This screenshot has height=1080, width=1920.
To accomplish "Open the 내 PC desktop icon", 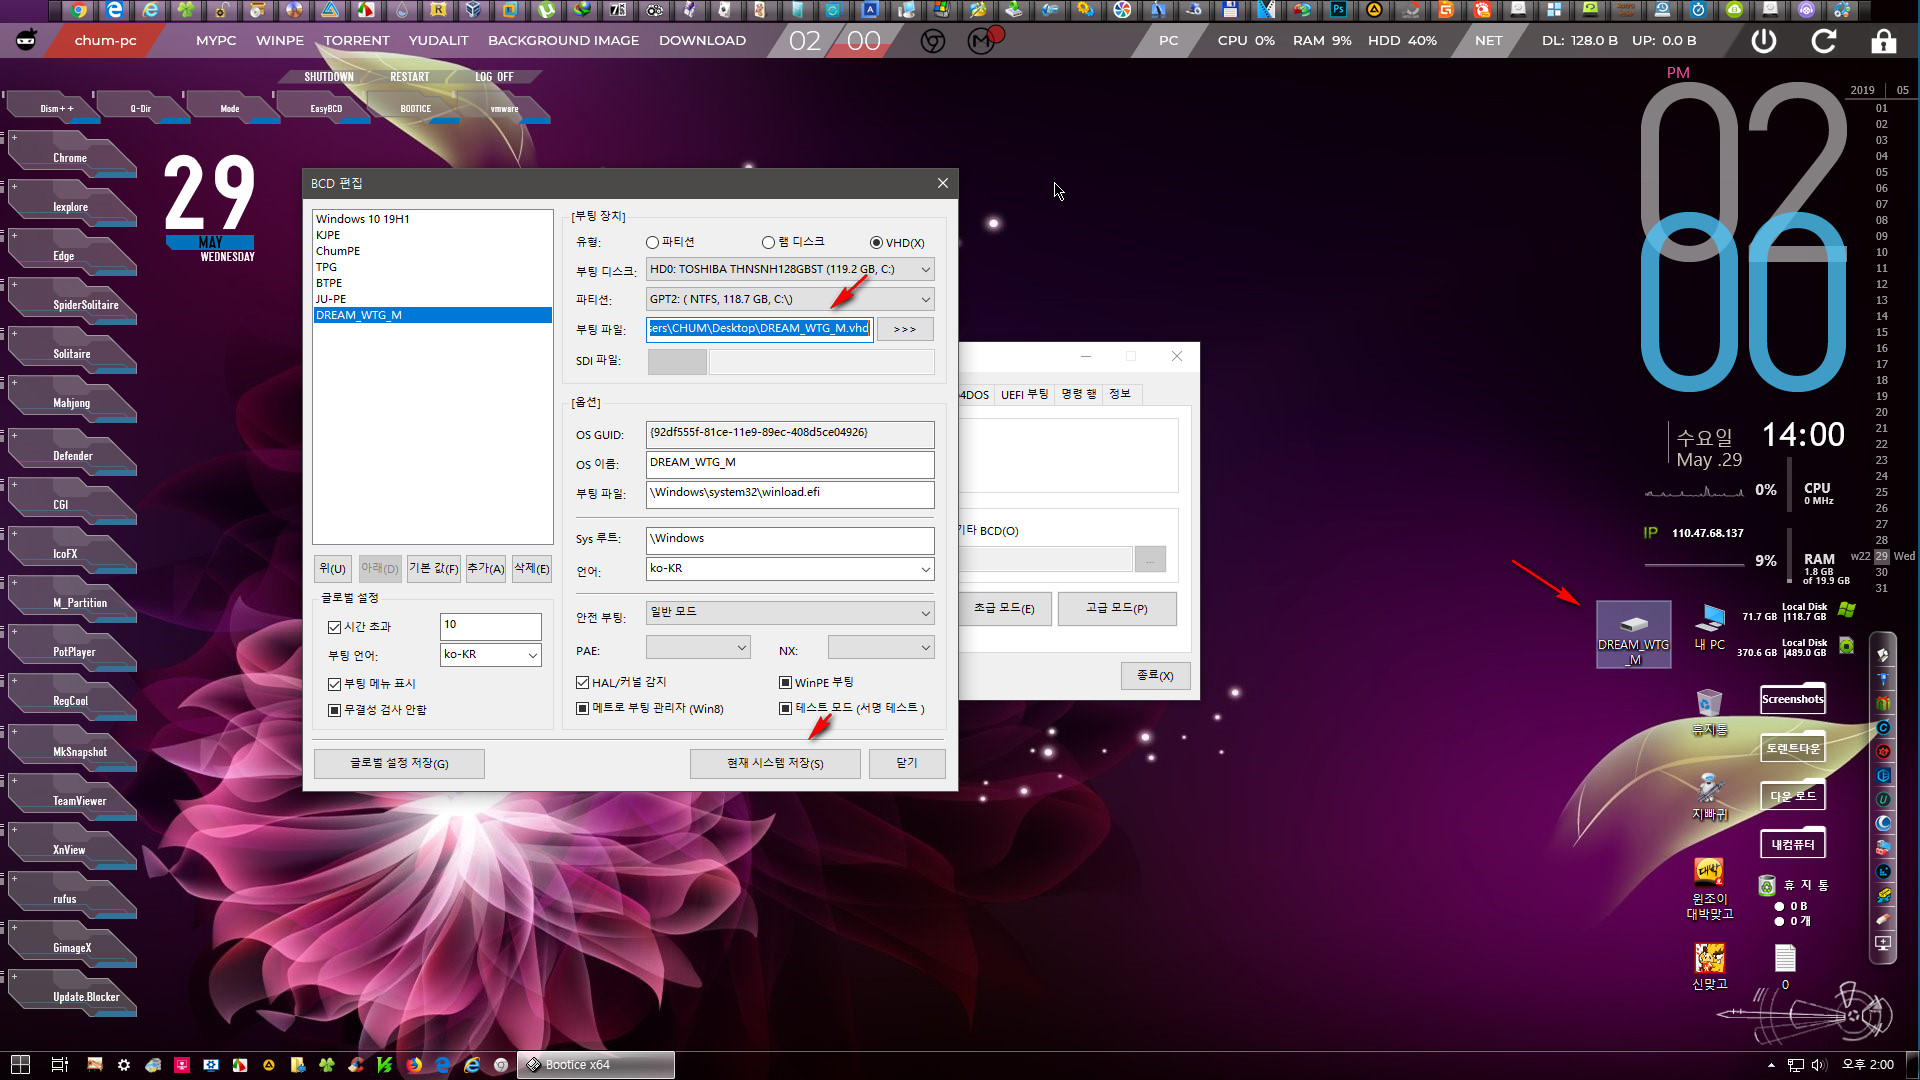I will (x=1709, y=628).
